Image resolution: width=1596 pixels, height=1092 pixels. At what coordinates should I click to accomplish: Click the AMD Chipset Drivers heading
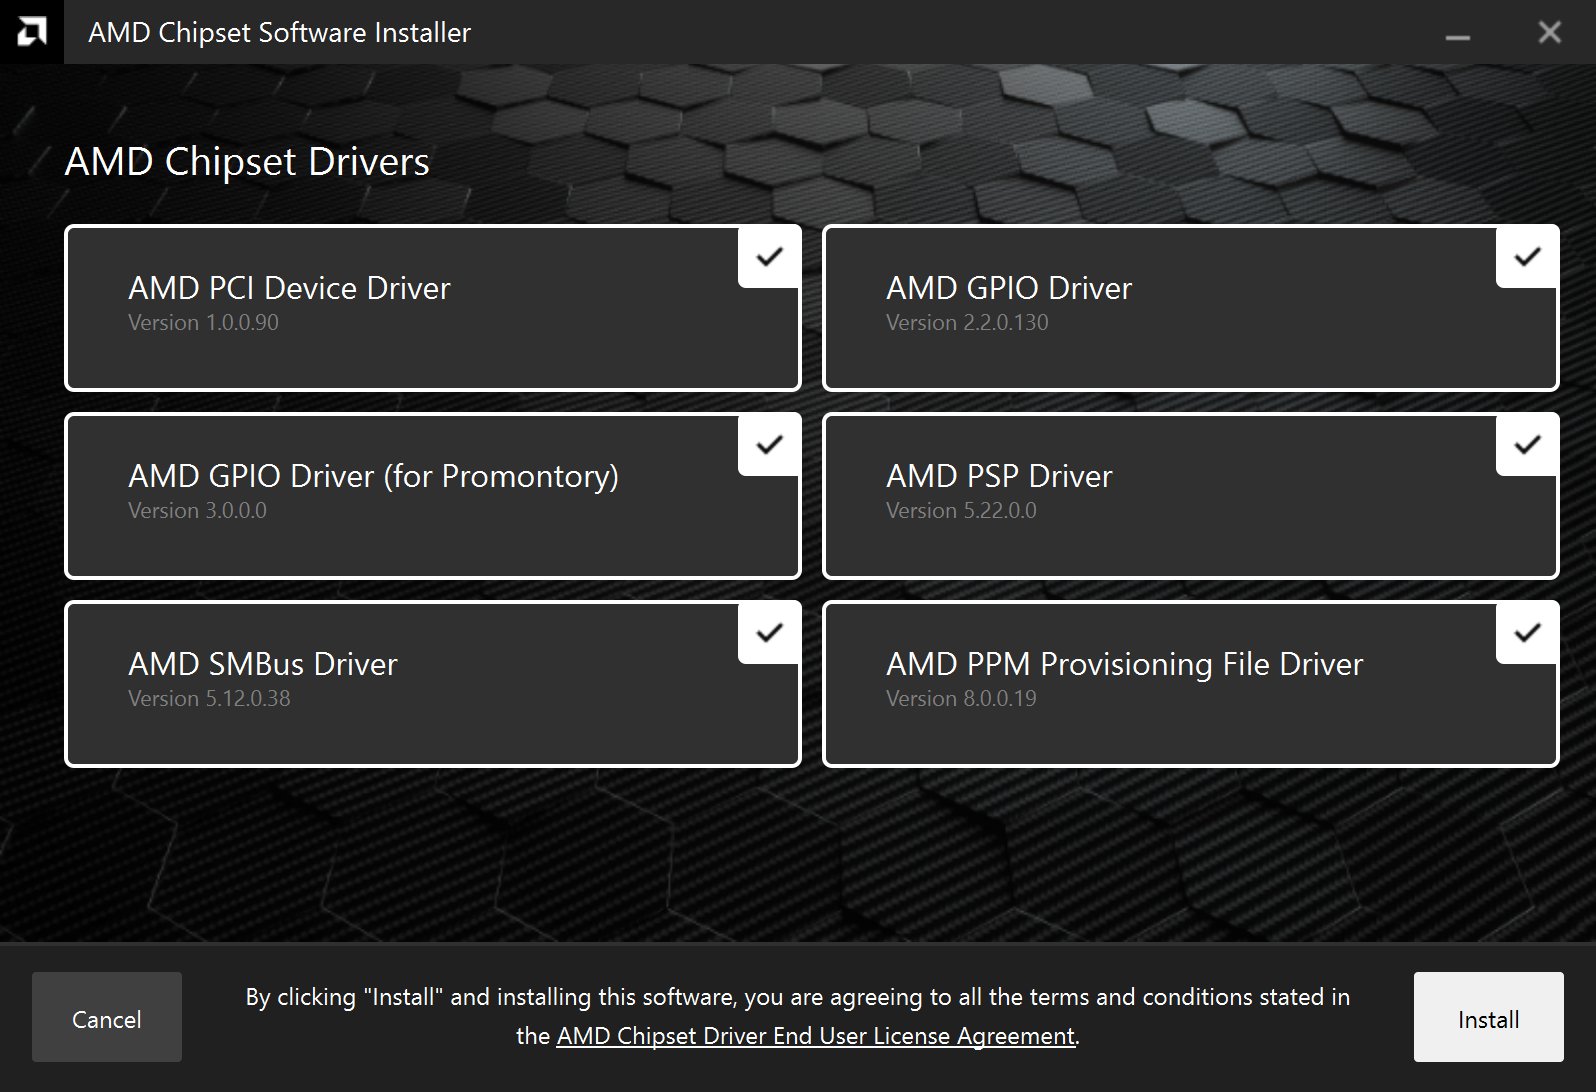247,162
